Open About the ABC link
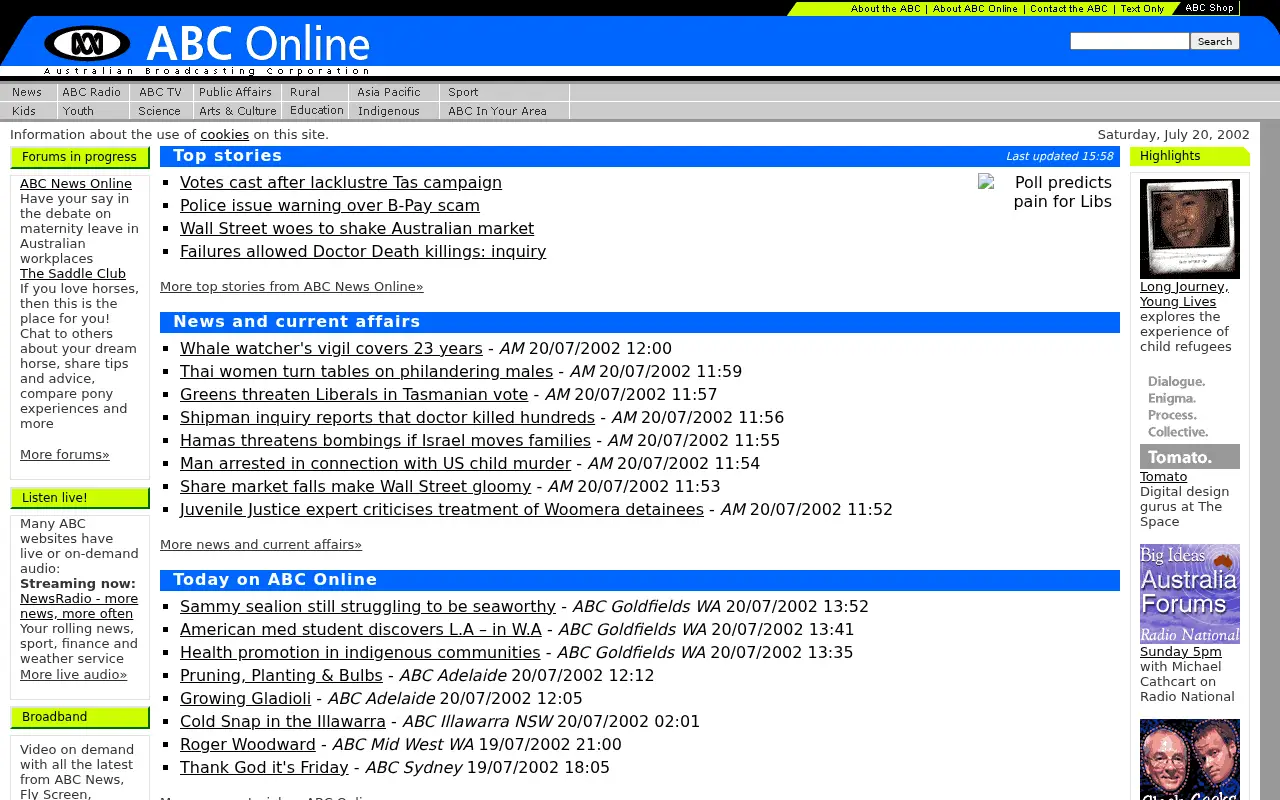 pyautogui.click(x=885, y=8)
